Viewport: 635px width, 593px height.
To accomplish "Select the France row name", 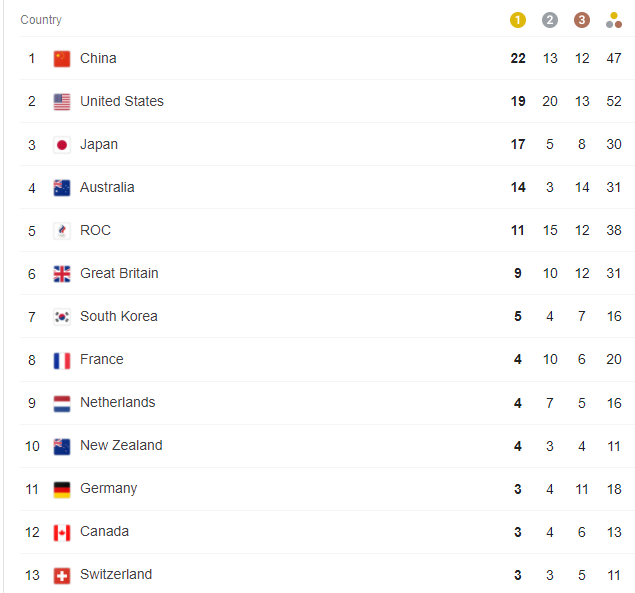I will [x=102, y=359].
